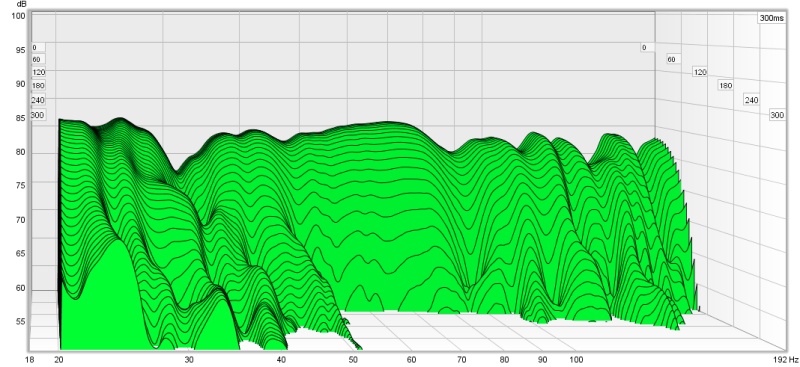Select the 60 dB vertical axis value
The image size is (800, 367).
(x=20, y=288)
